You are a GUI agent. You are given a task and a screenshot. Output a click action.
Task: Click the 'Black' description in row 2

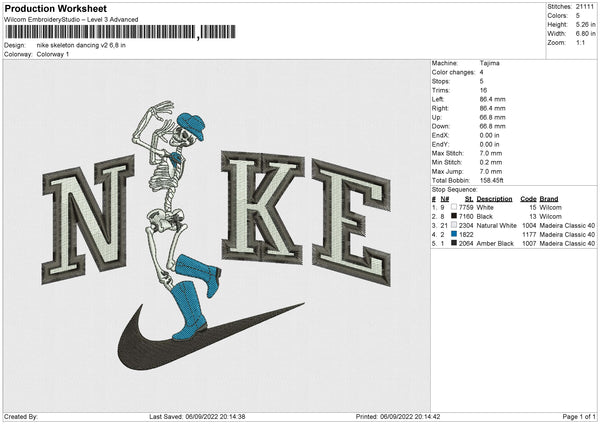[484, 216]
